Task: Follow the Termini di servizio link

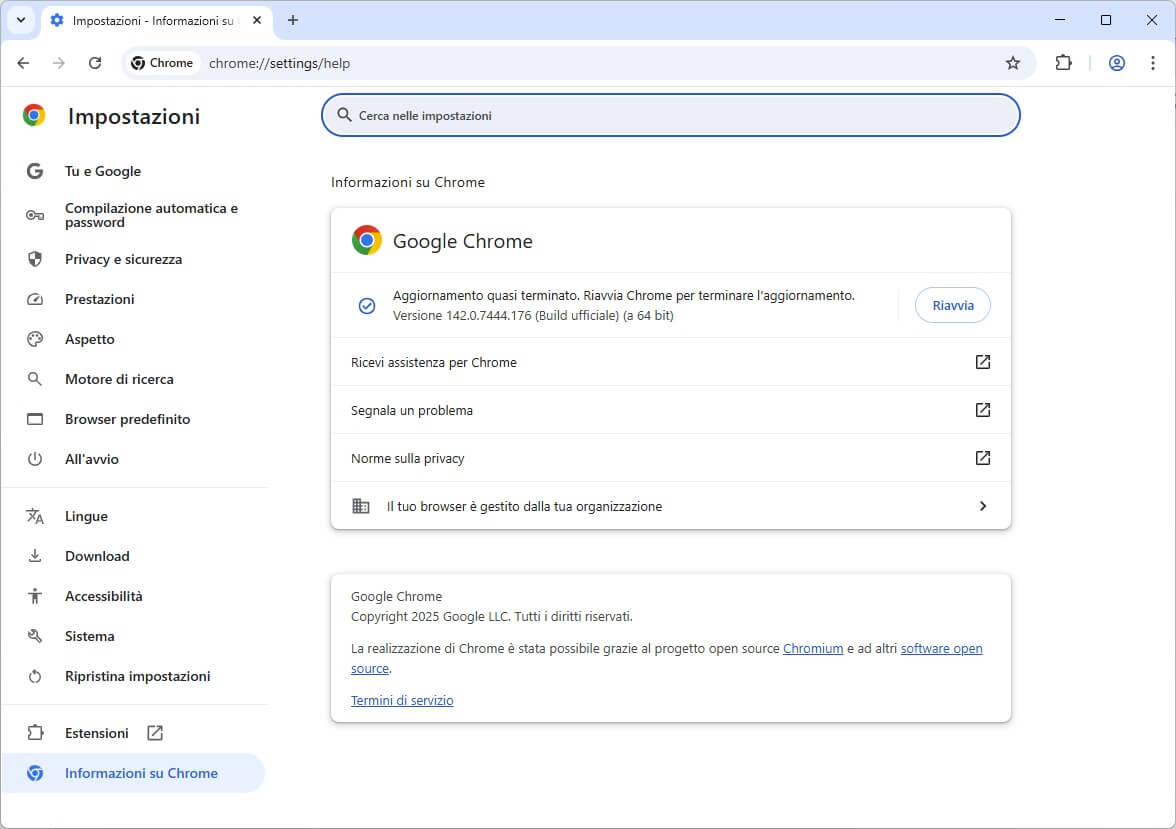Action: click(x=402, y=701)
